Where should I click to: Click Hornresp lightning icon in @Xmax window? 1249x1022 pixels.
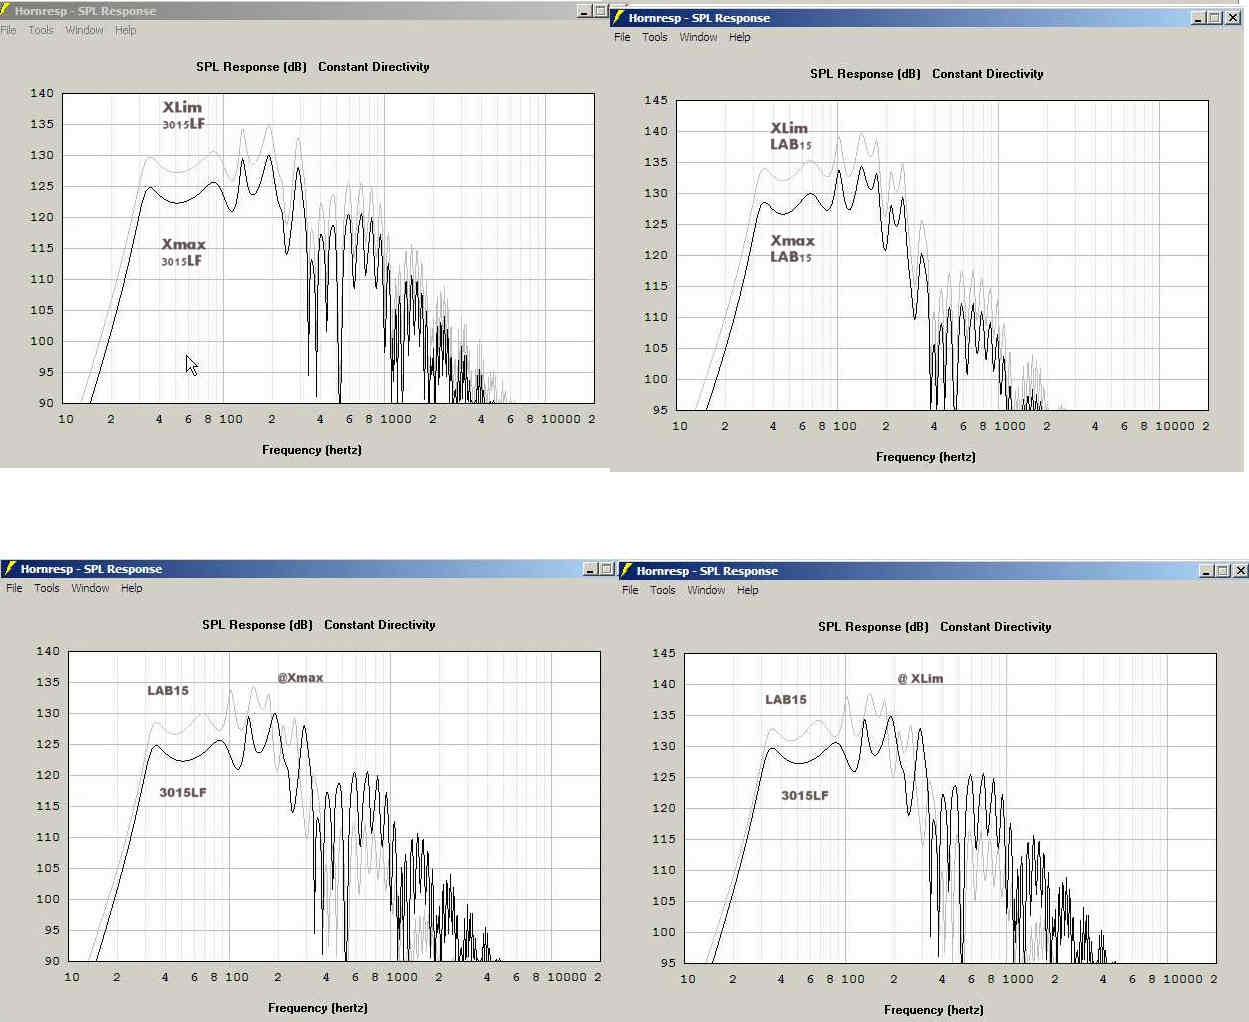point(9,569)
